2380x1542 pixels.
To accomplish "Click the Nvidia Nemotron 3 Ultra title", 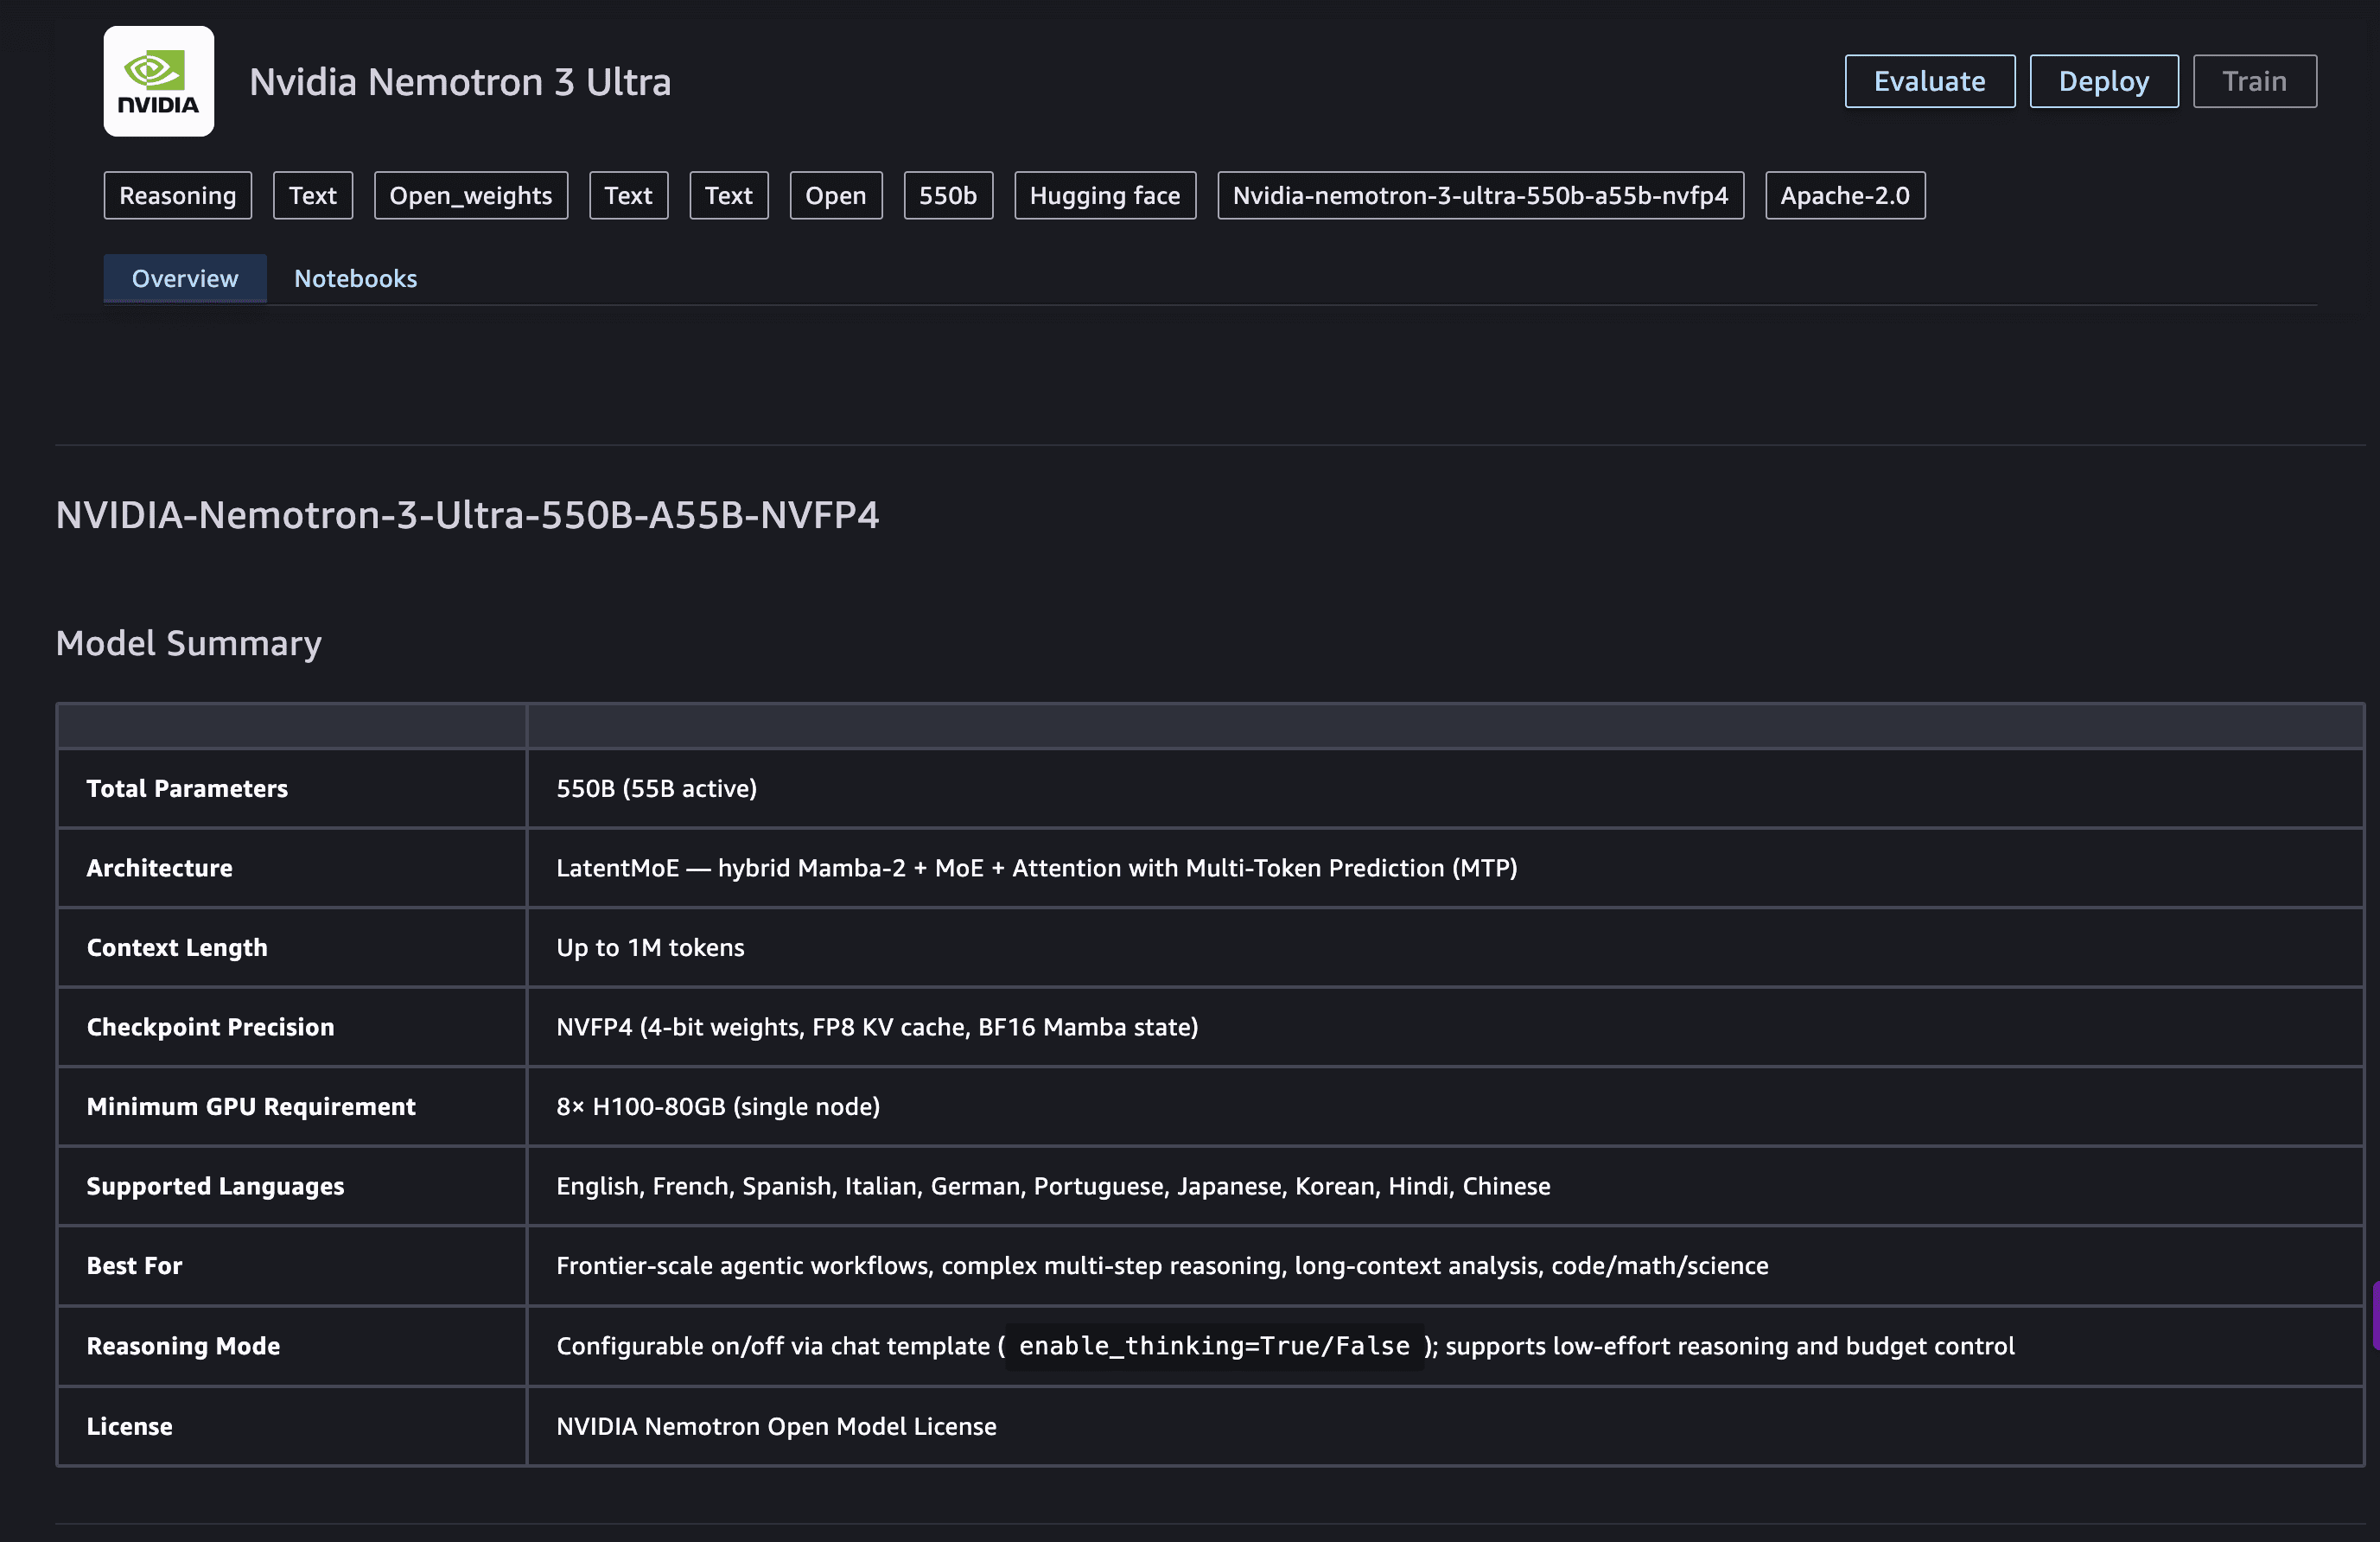I will (460, 82).
